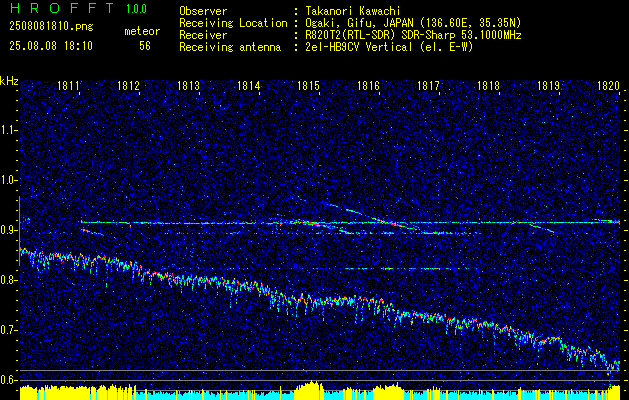Click the 0.8 kHz axis label
Screen dimensions: 629x400
tap(8, 280)
